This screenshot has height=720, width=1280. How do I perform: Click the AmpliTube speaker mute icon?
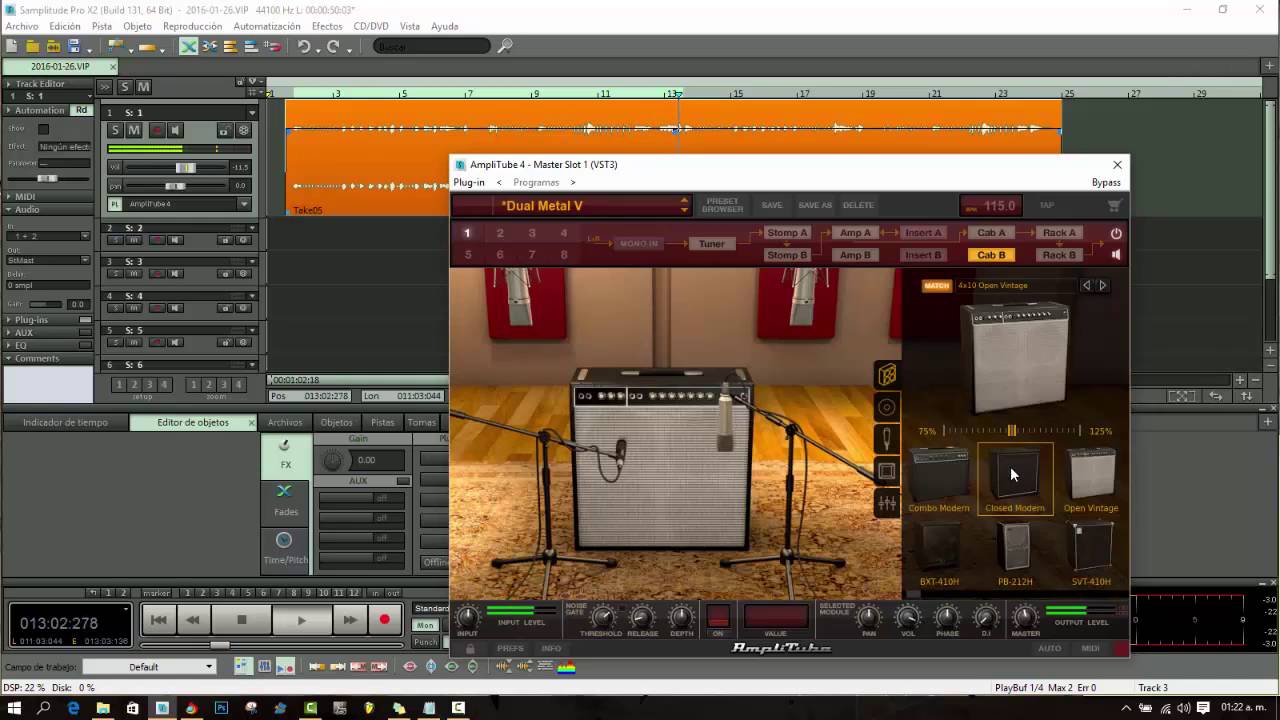click(x=1116, y=255)
